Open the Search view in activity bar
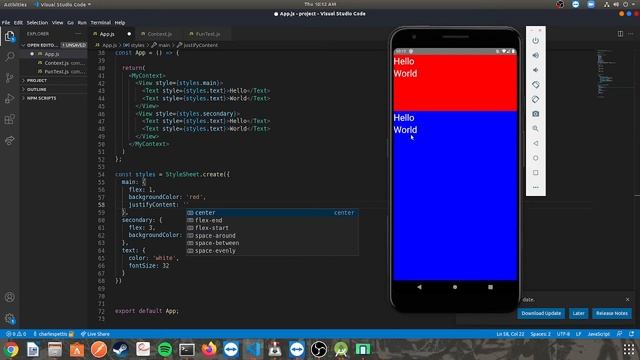This screenshot has height=360, width=640. point(10,56)
